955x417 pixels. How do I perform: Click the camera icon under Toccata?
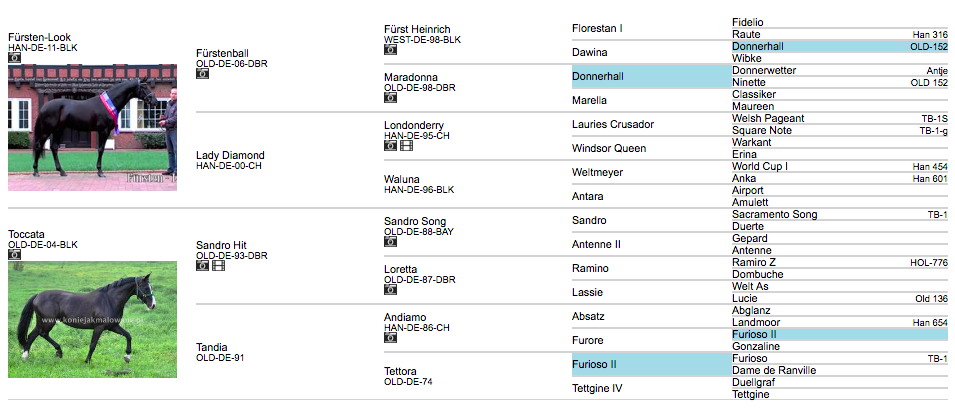click(15, 254)
